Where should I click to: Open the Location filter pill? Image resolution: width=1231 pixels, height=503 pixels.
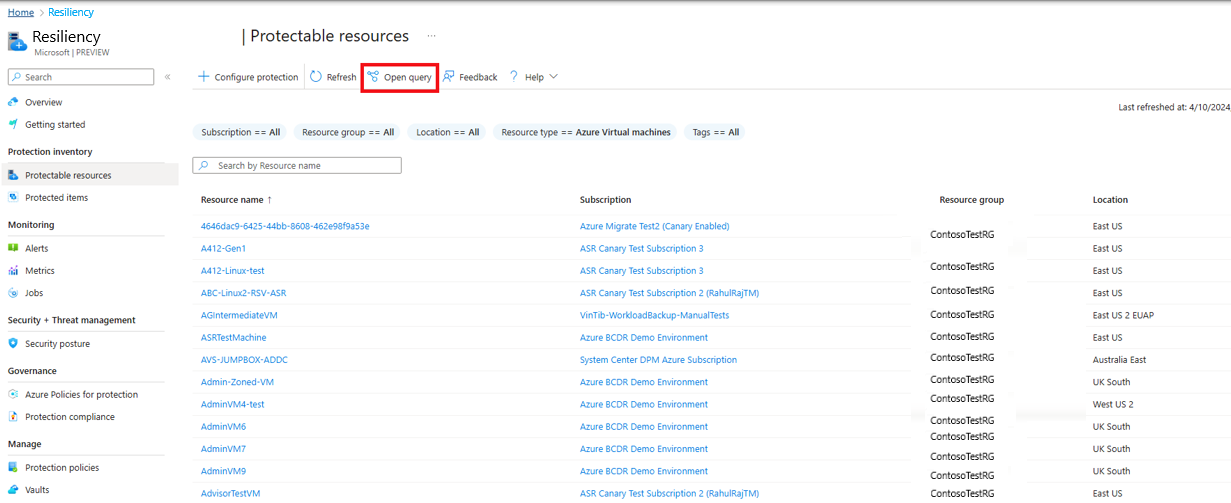(x=447, y=132)
